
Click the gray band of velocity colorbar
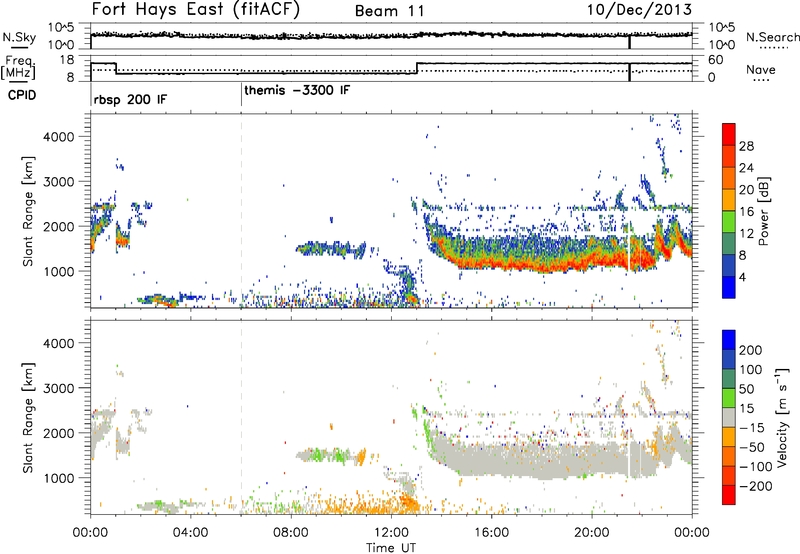point(729,417)
